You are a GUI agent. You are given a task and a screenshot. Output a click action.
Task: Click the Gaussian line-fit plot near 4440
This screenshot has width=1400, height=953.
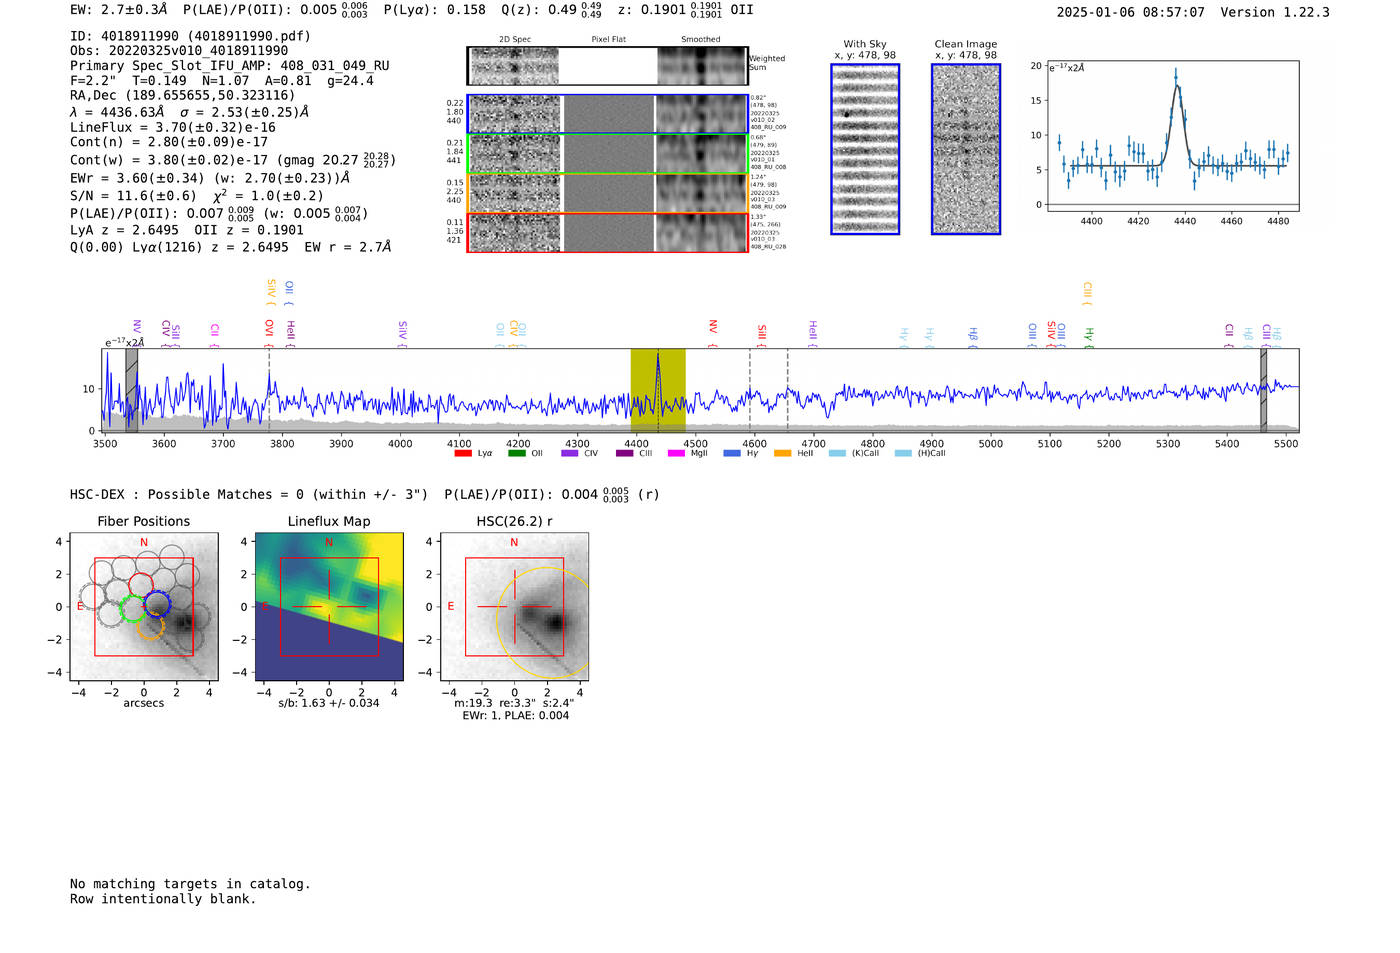[1173, 136]
